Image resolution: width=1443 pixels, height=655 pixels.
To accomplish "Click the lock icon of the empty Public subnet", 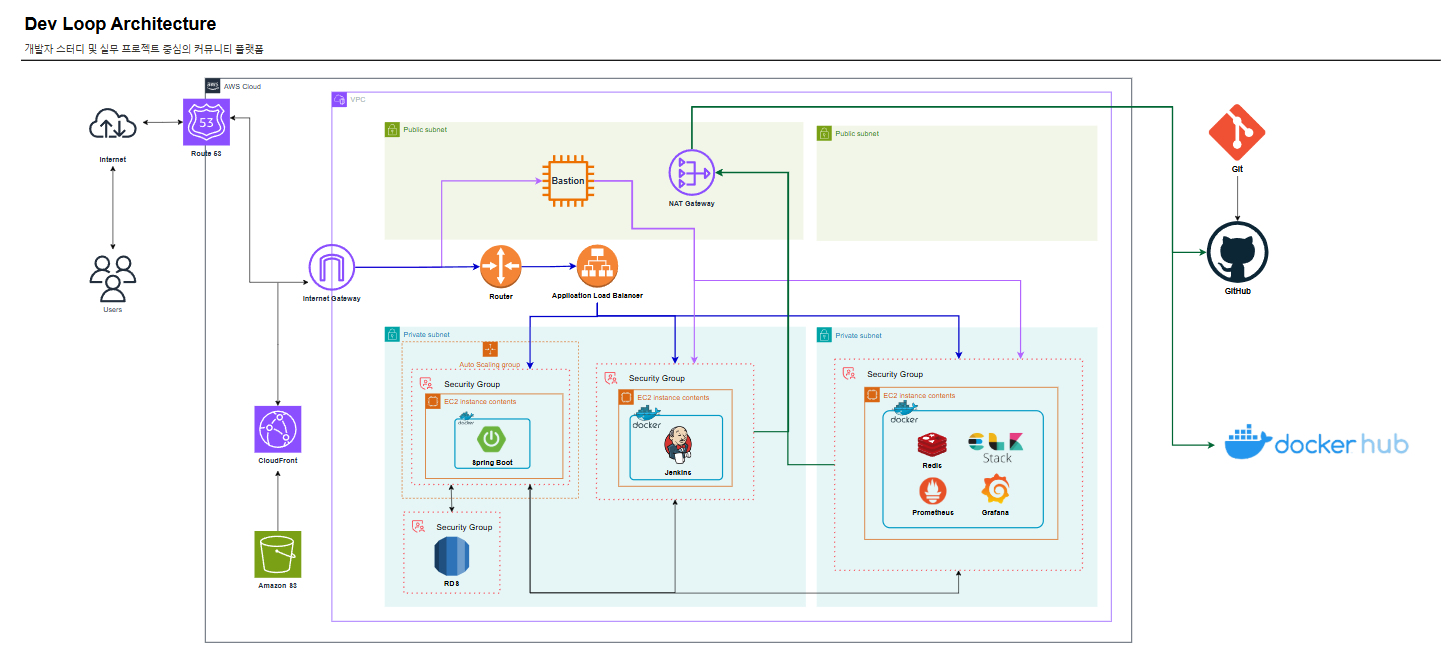I will [824, 133].
